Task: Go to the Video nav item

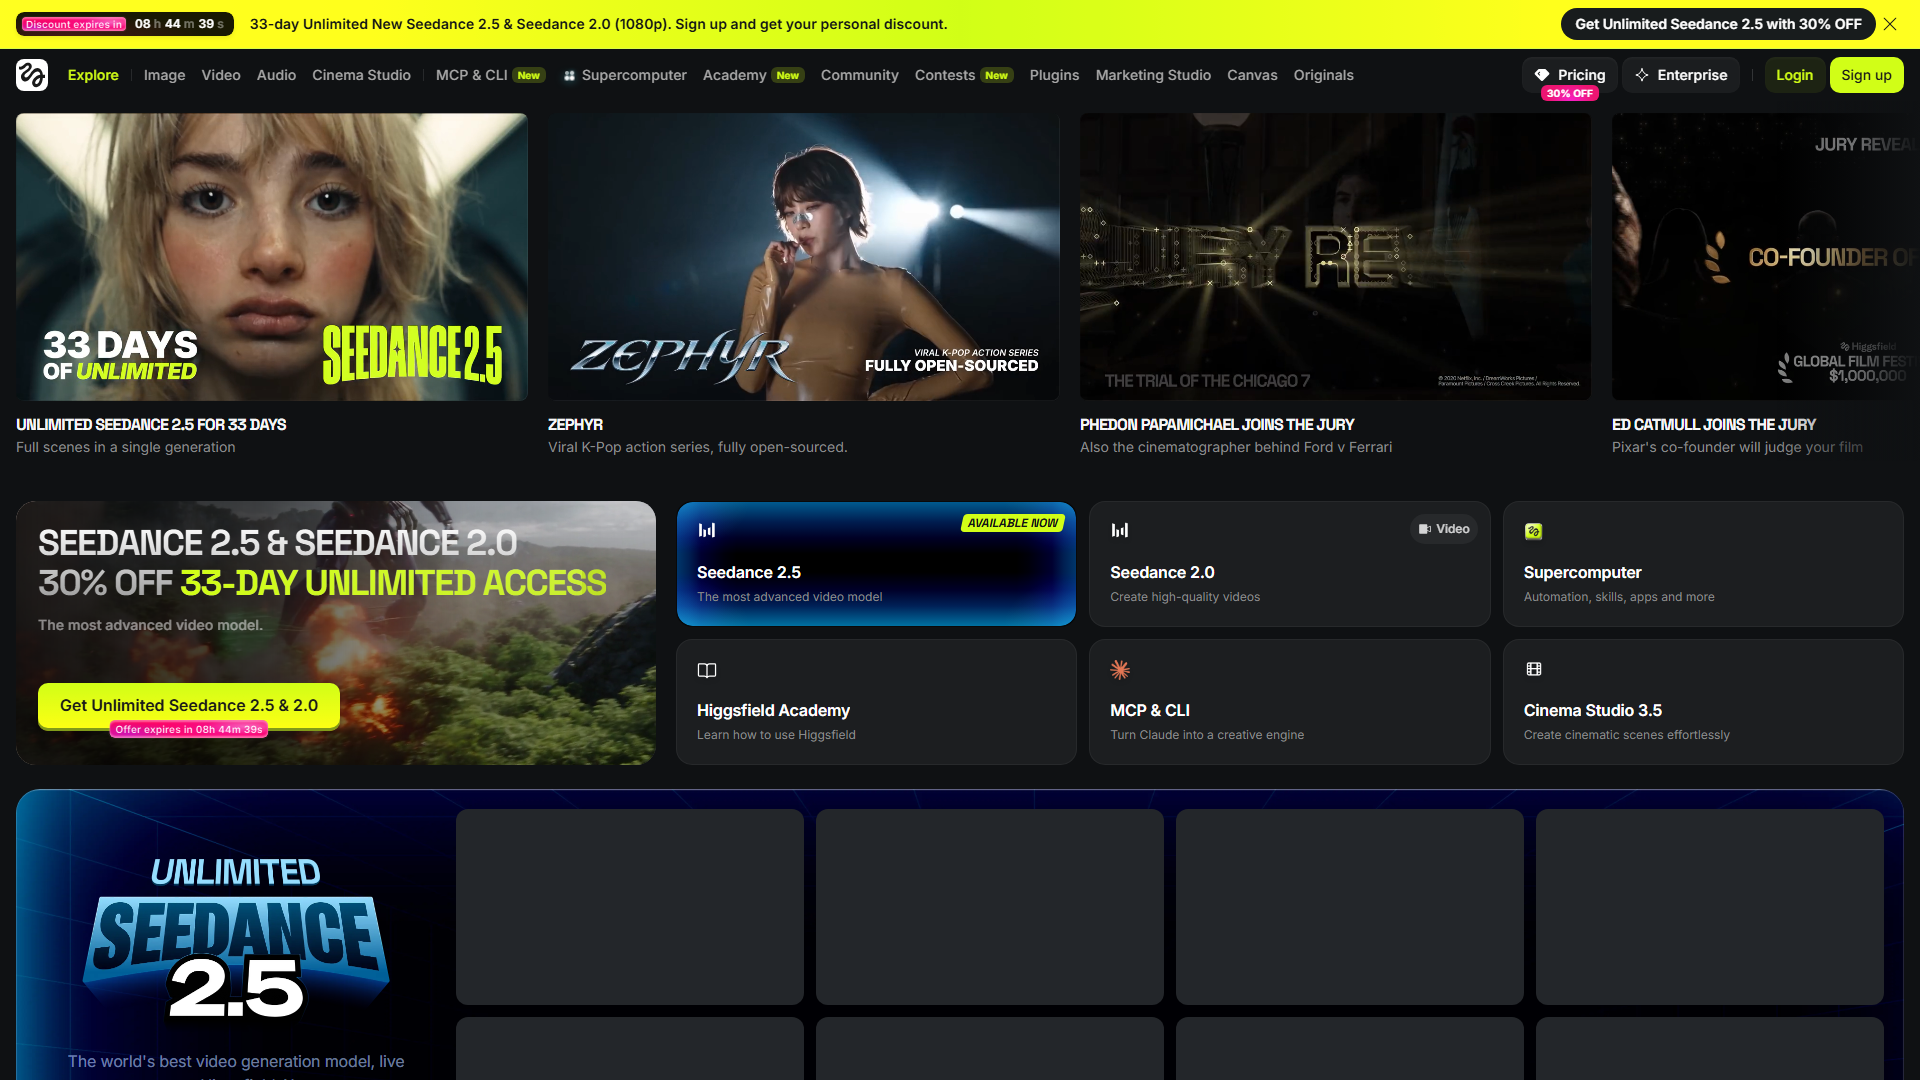Action: [x=221, y=75]
